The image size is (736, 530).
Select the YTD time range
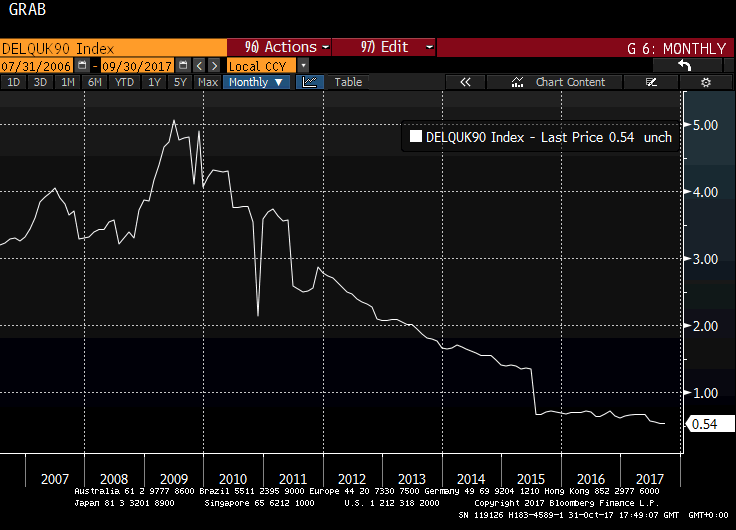coord(124,82)
